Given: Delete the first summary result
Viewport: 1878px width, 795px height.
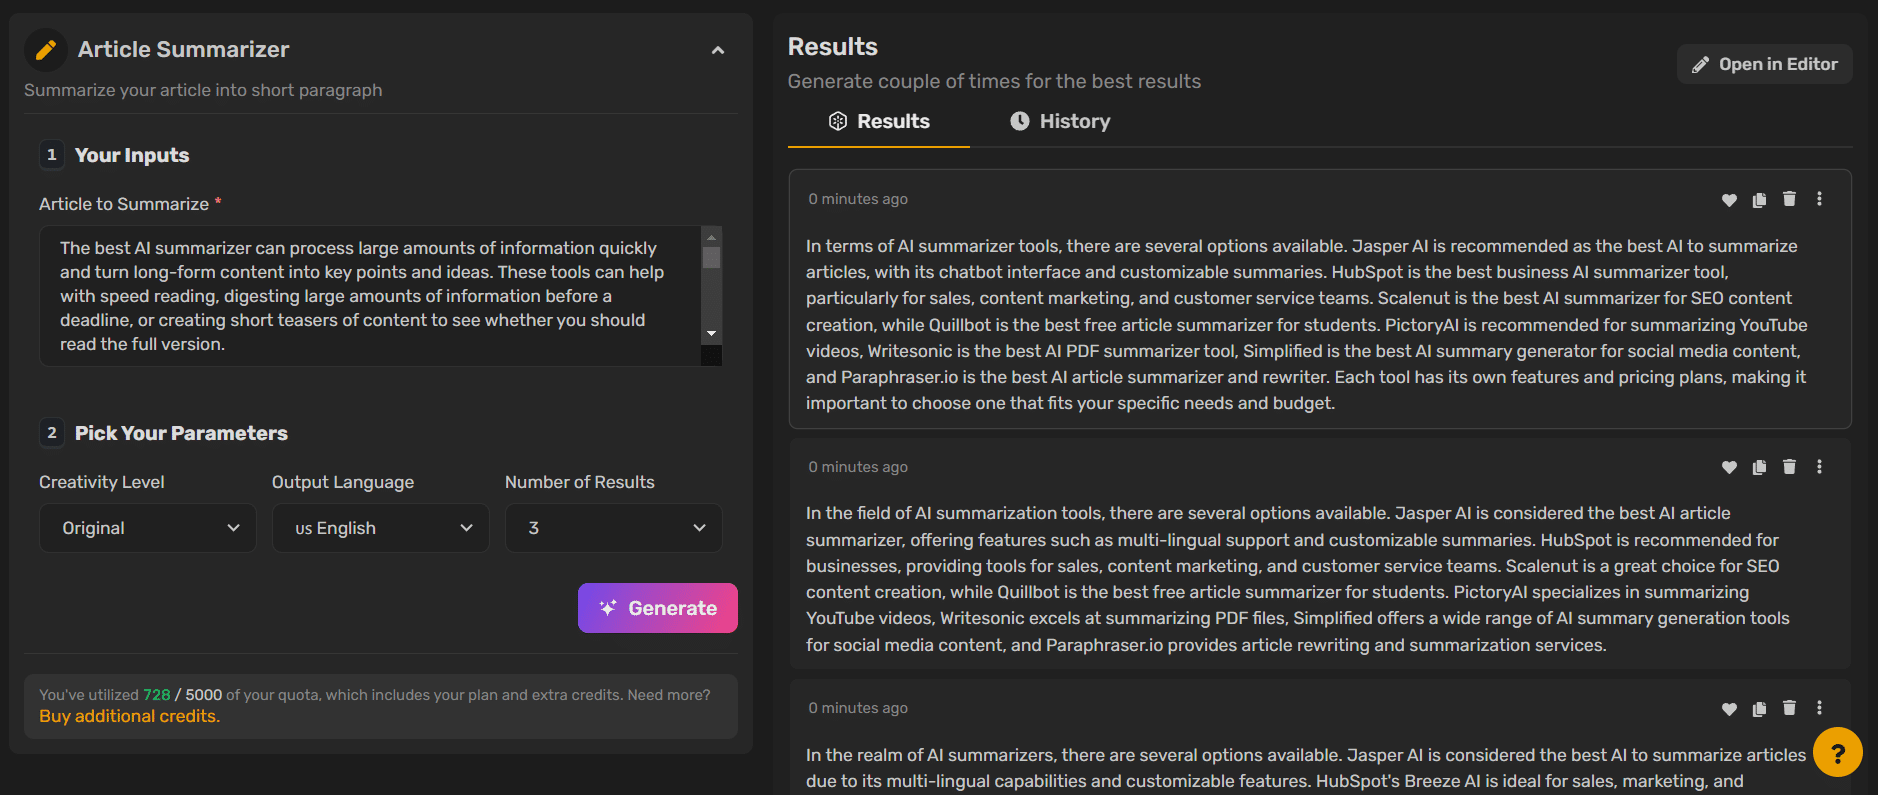Looking at the screenshot, I should click(1789, 199).
